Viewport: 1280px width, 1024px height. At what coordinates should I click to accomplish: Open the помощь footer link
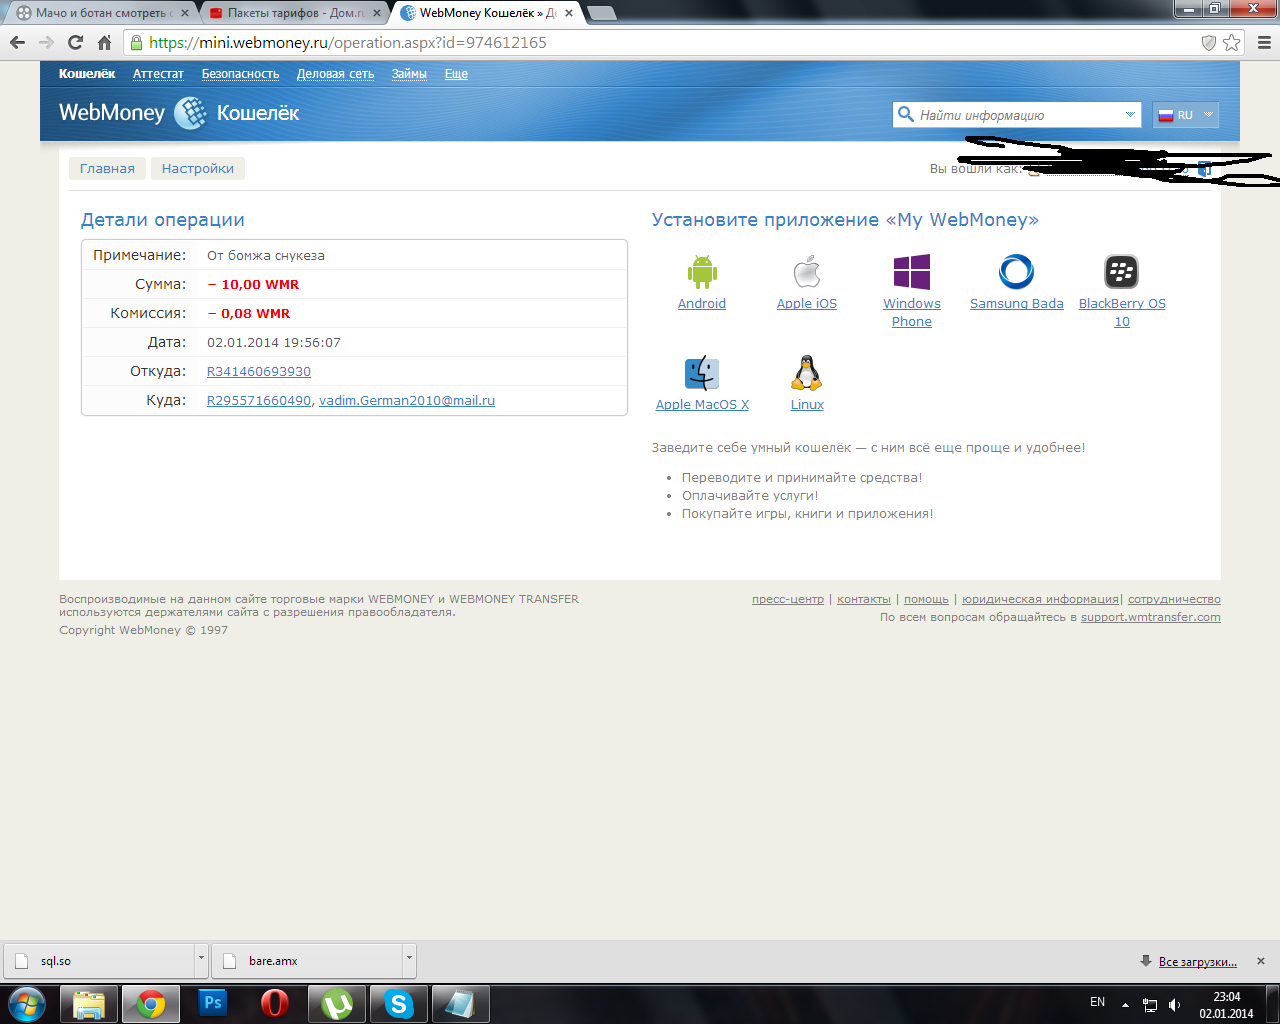click(926, 599)
